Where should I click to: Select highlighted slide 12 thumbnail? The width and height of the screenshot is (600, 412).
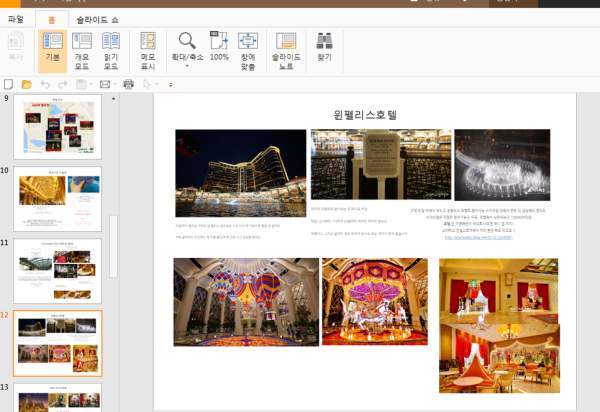(58, 343)
